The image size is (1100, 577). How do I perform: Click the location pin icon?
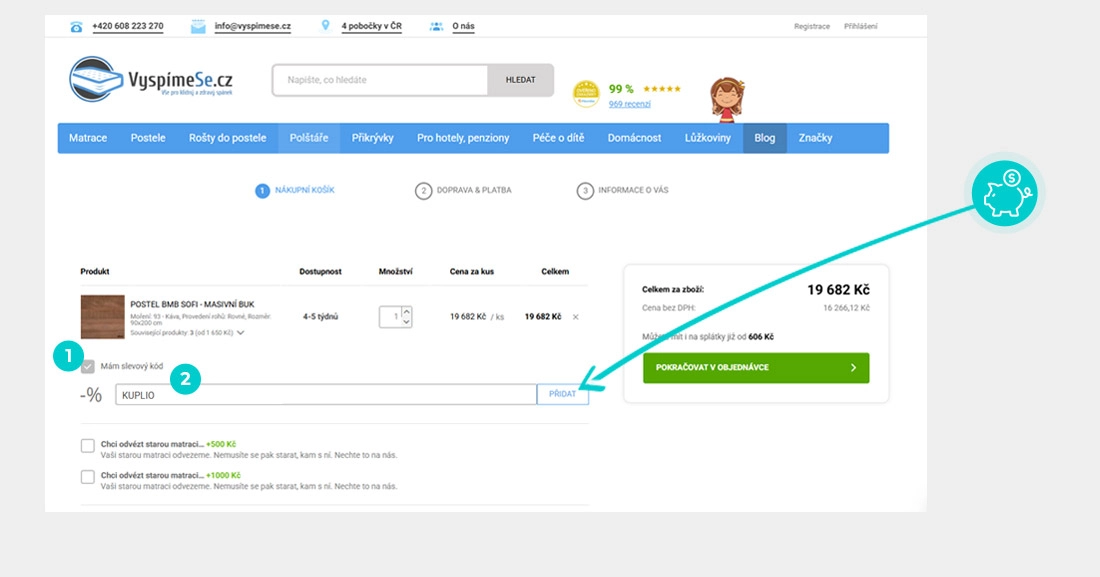pyautogui.click(x=325, y=26)
